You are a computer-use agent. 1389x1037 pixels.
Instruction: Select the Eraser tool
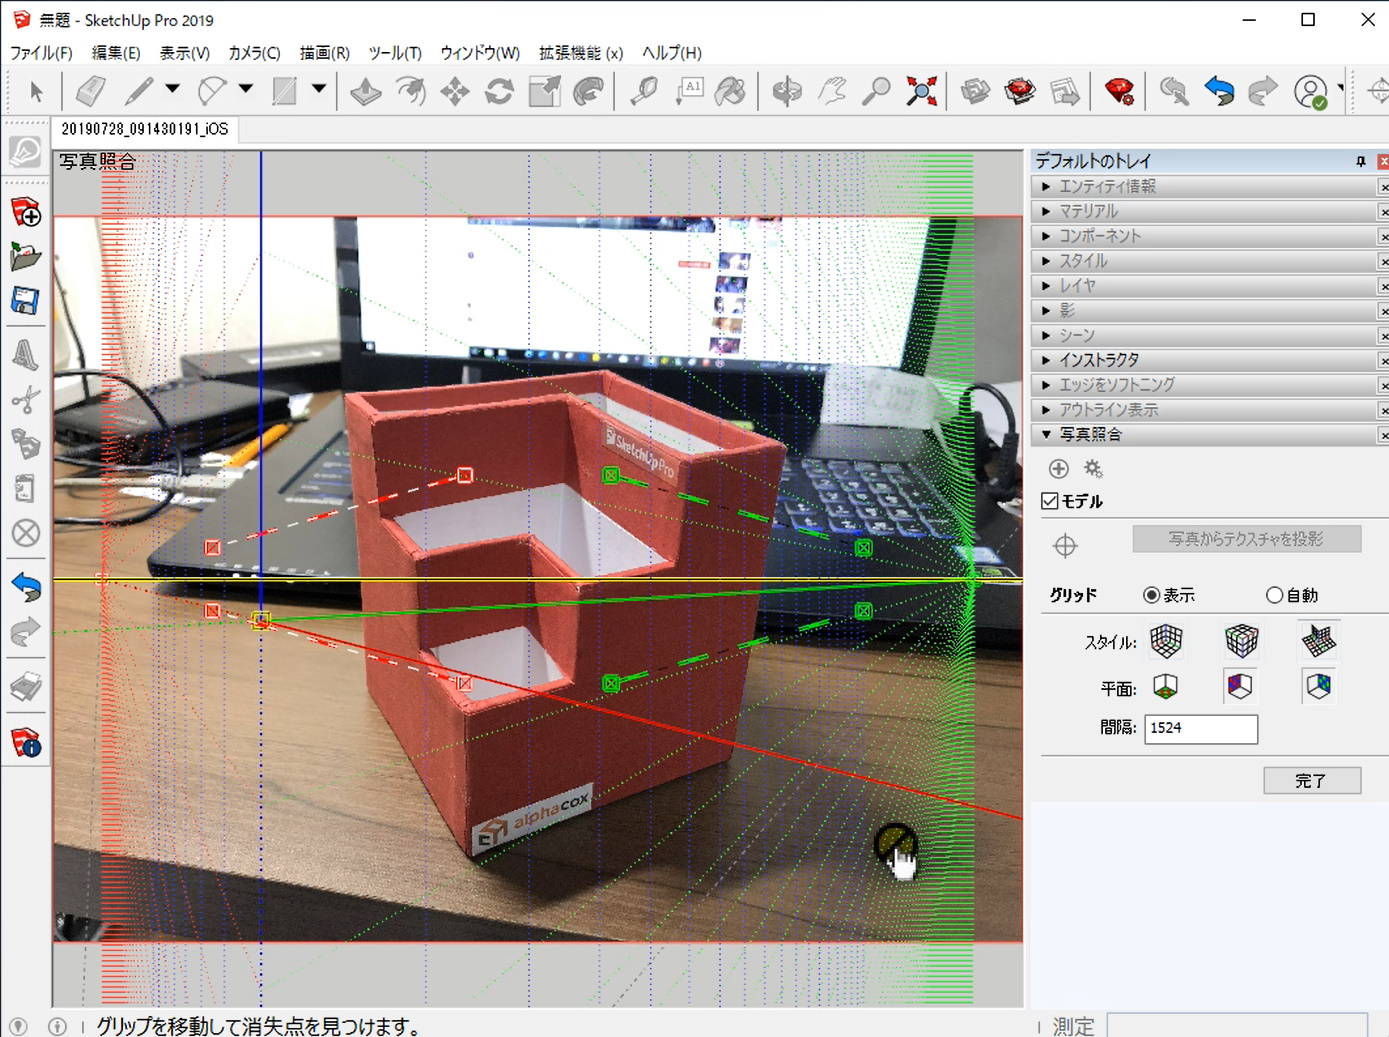(90, 91)
